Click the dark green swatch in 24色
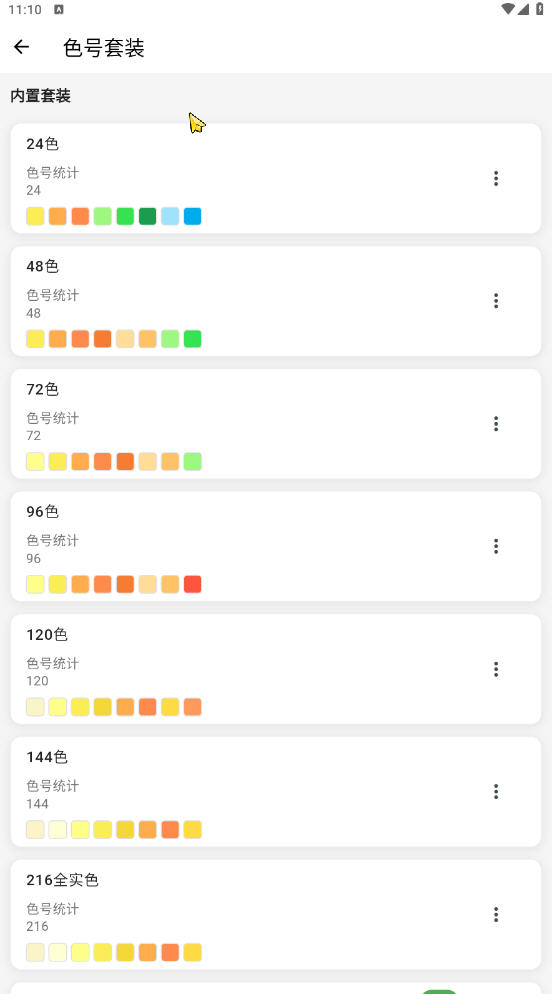 click(x=148, y=216)
